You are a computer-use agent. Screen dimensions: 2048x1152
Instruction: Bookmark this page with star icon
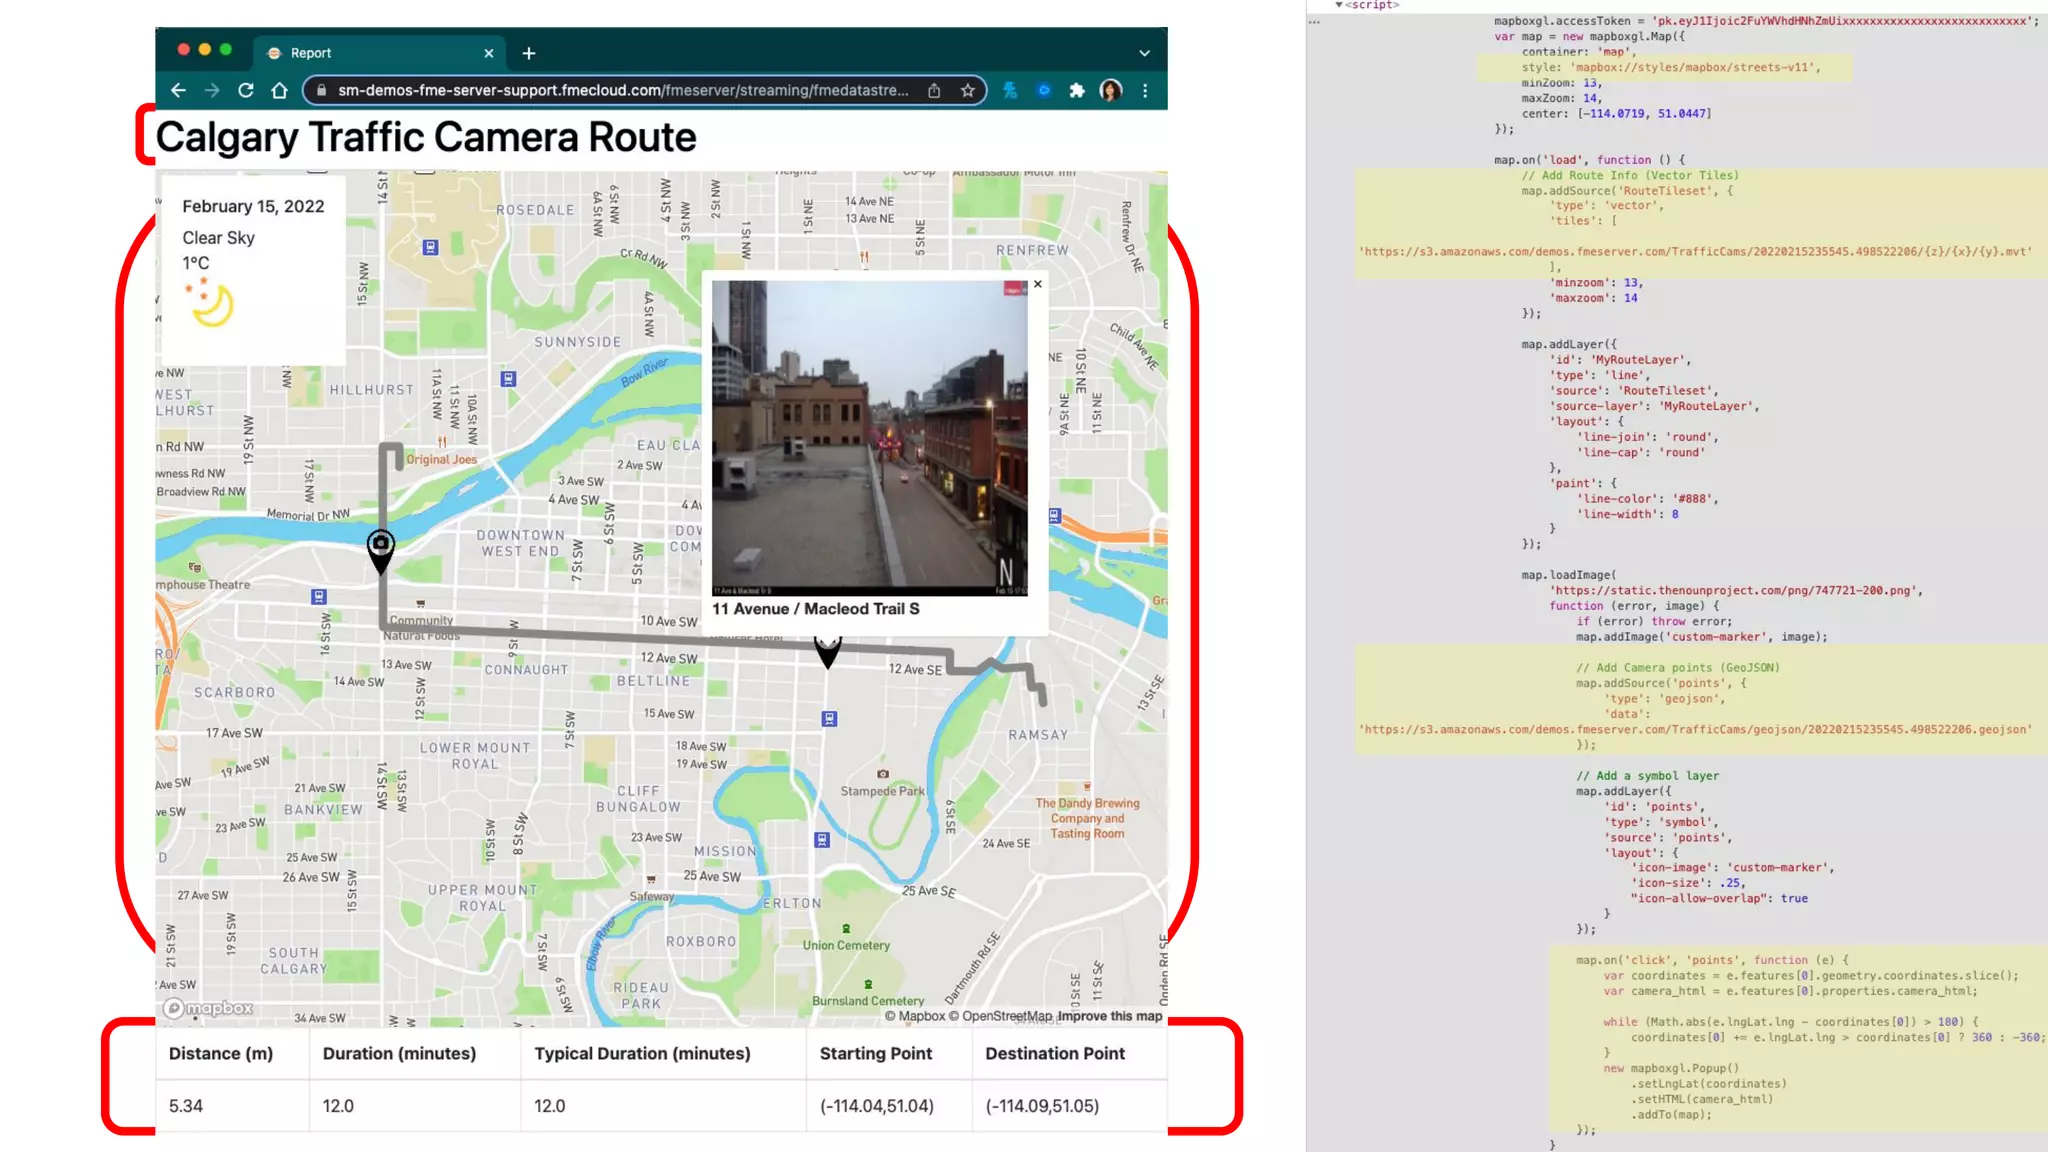pos(967,91)
